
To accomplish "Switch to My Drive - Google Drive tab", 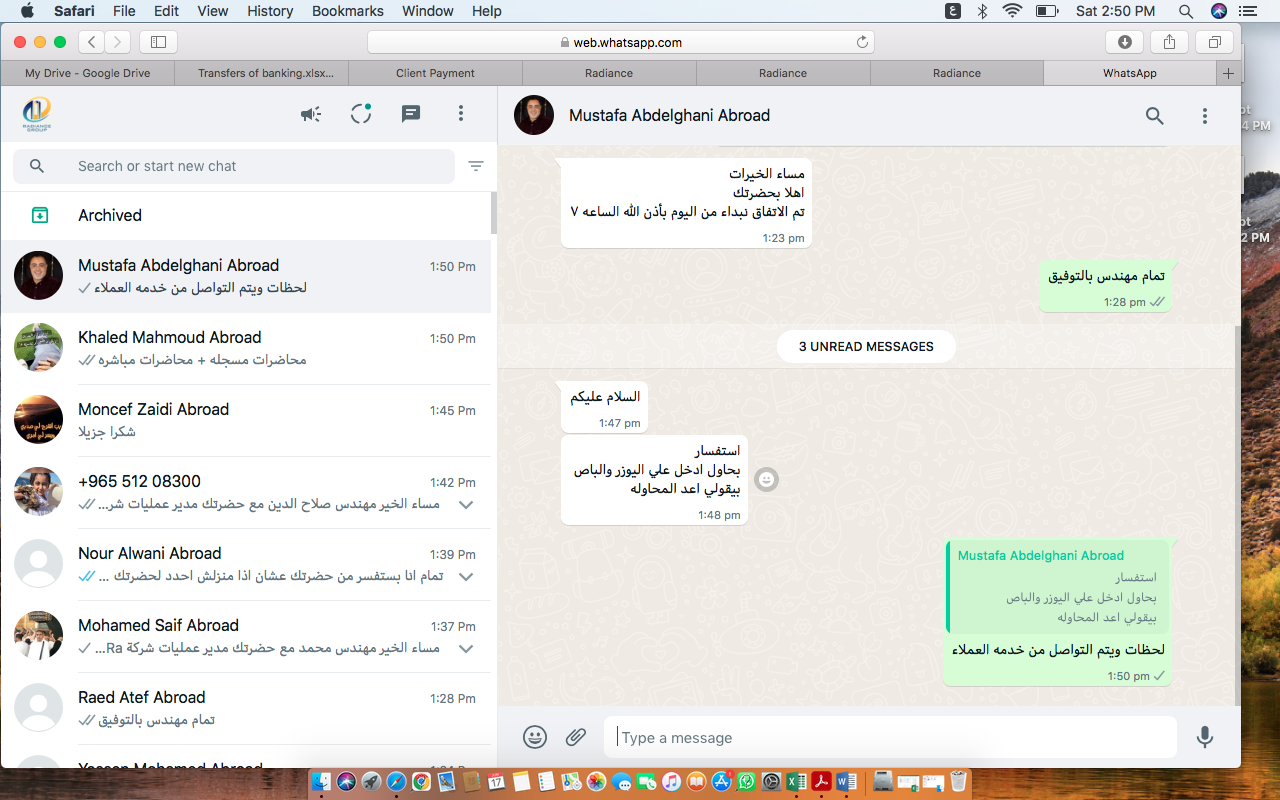I will (x=88, y=73).
